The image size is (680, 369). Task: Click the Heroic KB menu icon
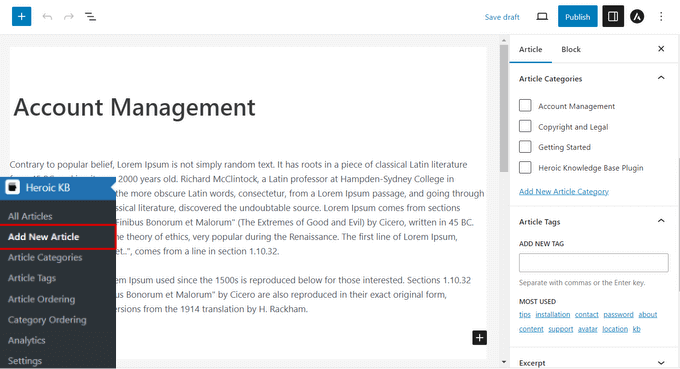(x=13, y=187)
